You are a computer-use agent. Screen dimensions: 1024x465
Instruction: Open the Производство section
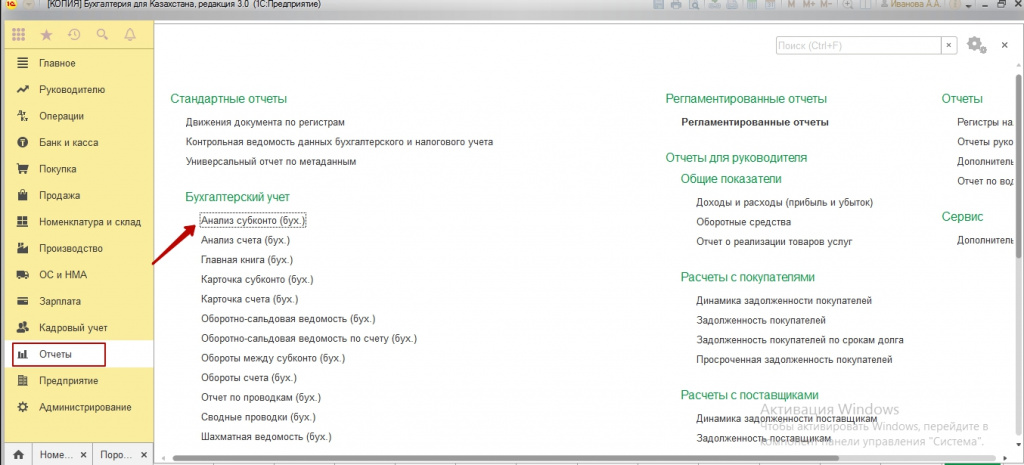77,248
